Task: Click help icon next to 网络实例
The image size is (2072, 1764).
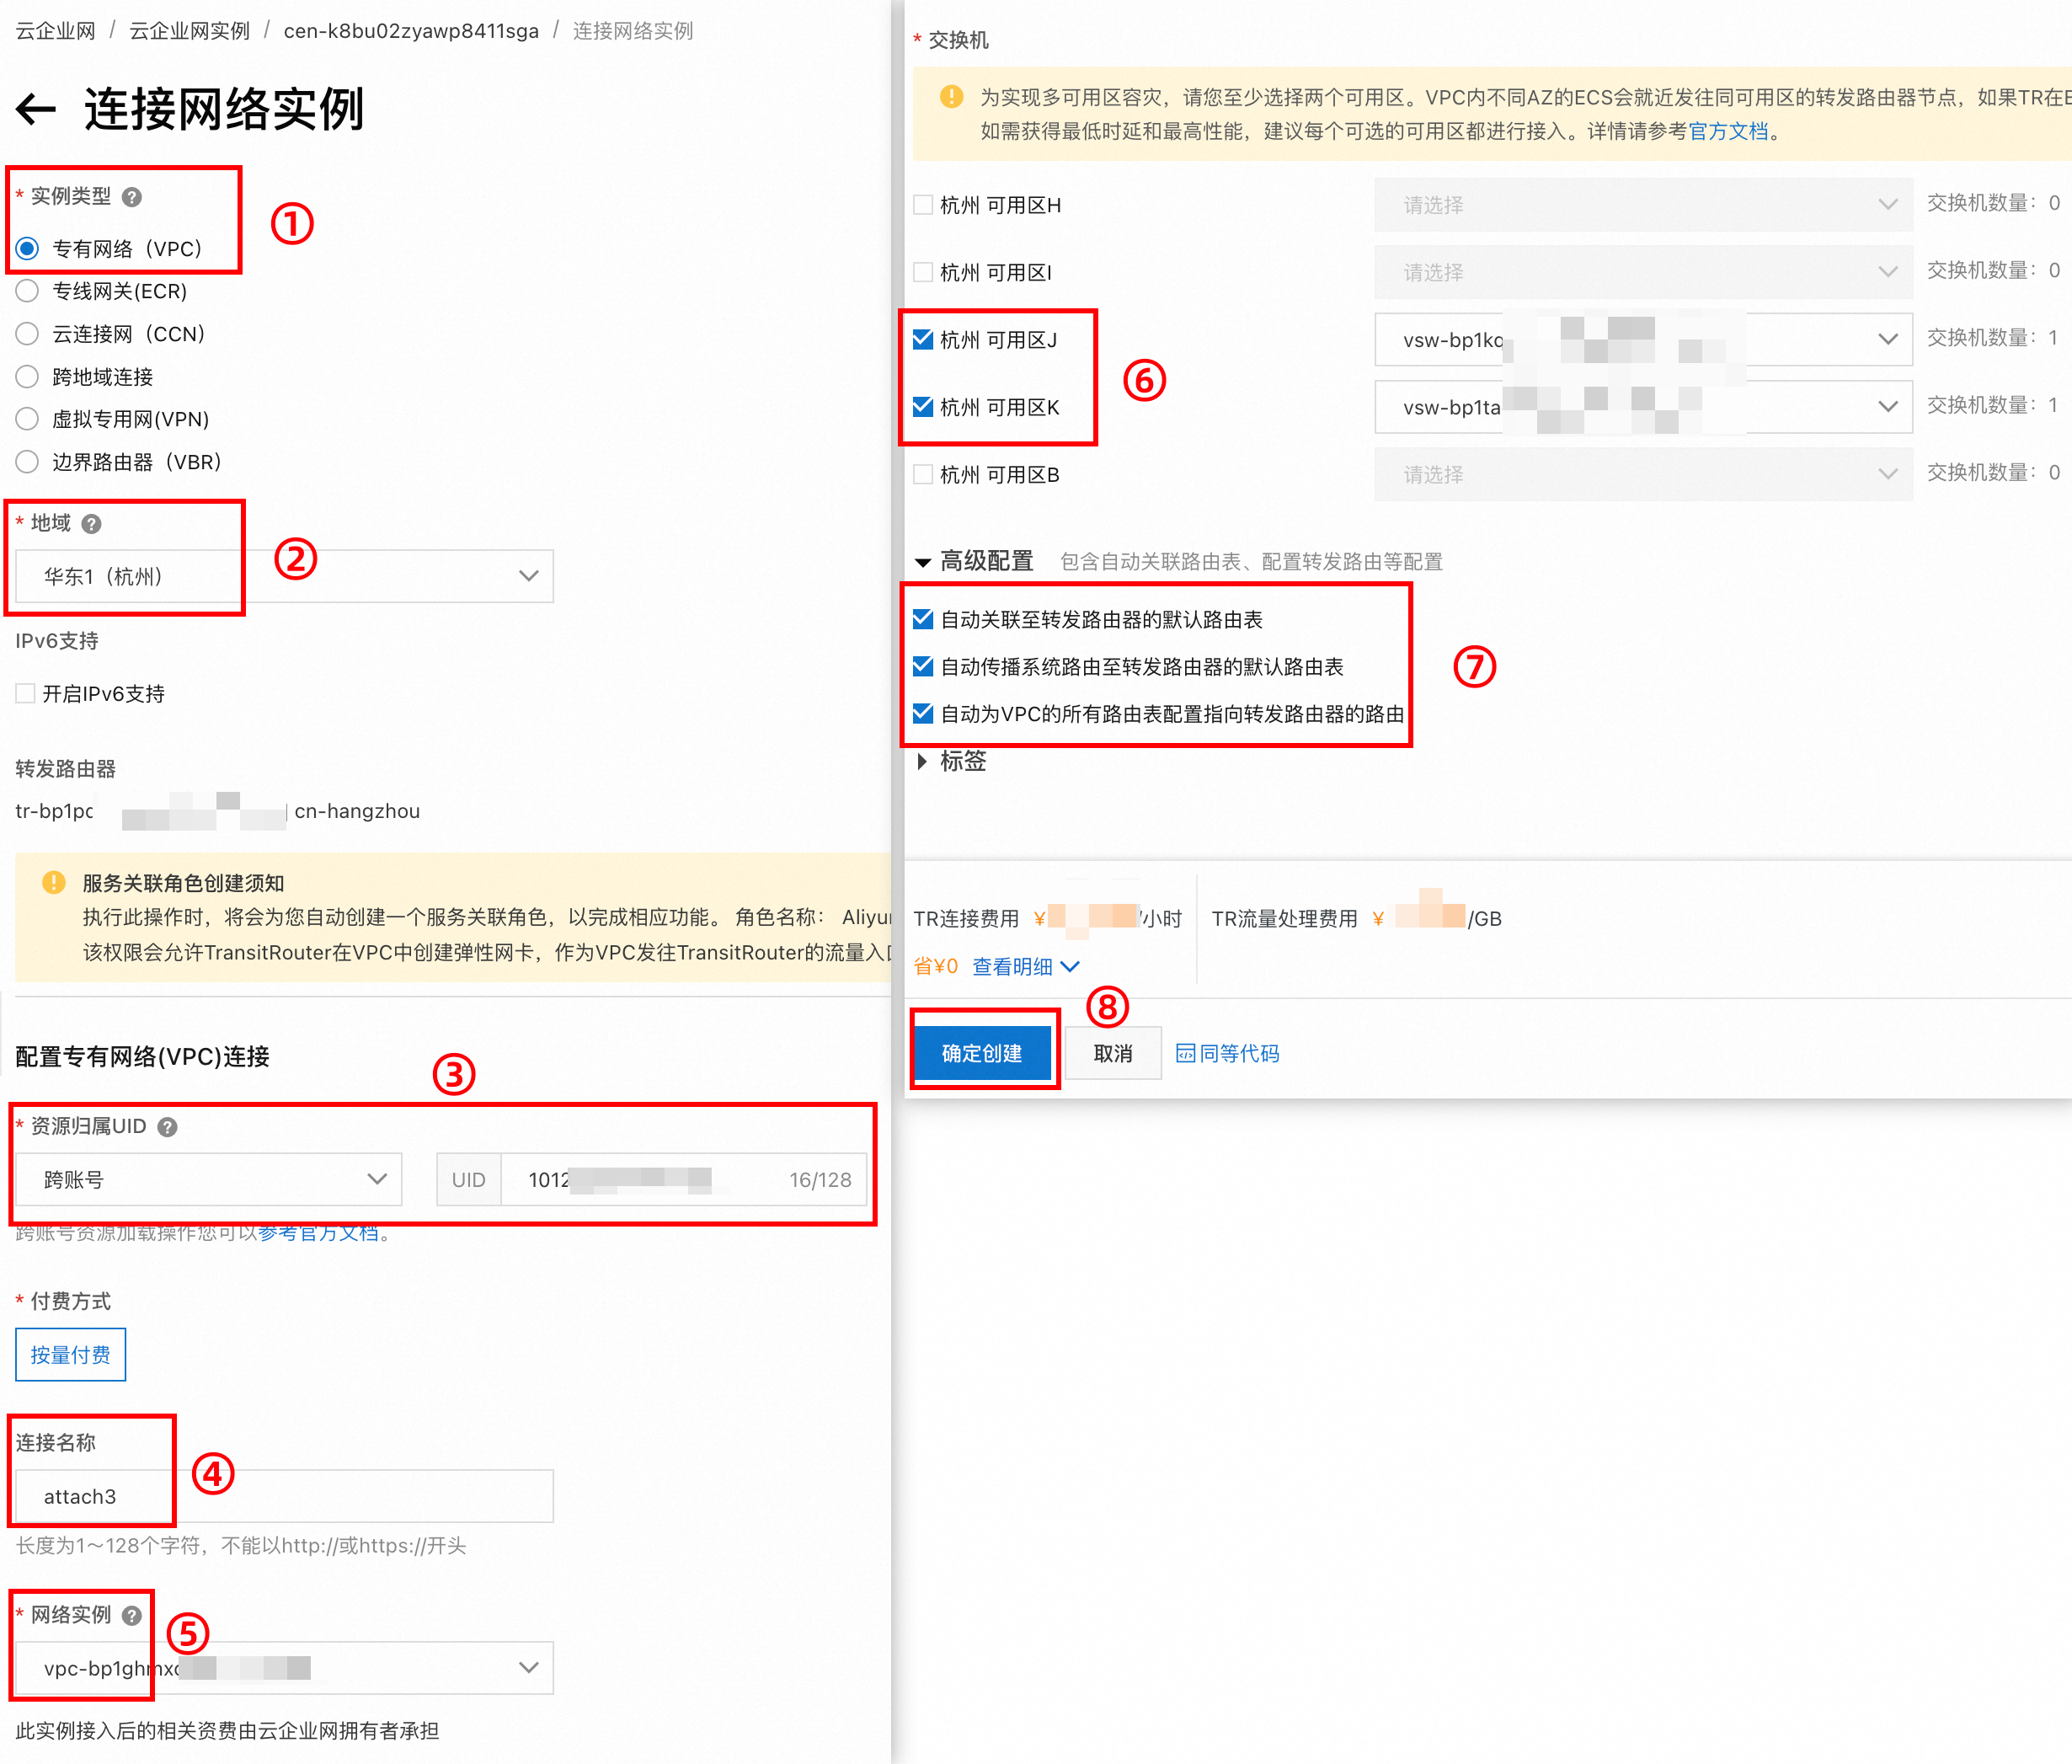Action: pos(132,1615)
